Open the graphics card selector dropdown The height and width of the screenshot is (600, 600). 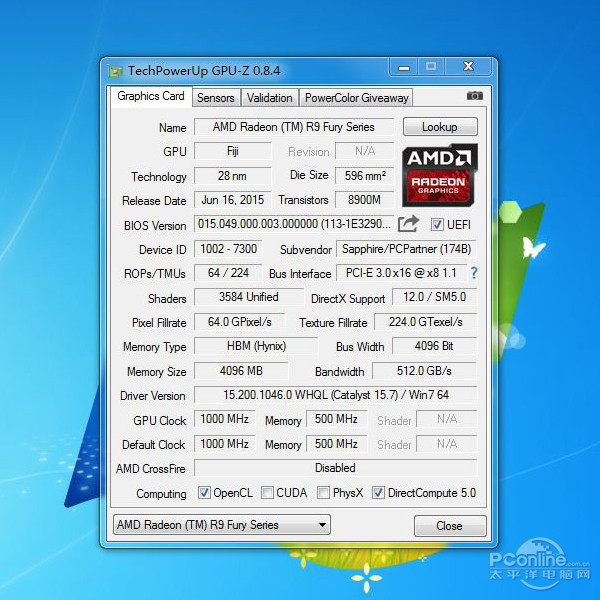click(222, 525)
